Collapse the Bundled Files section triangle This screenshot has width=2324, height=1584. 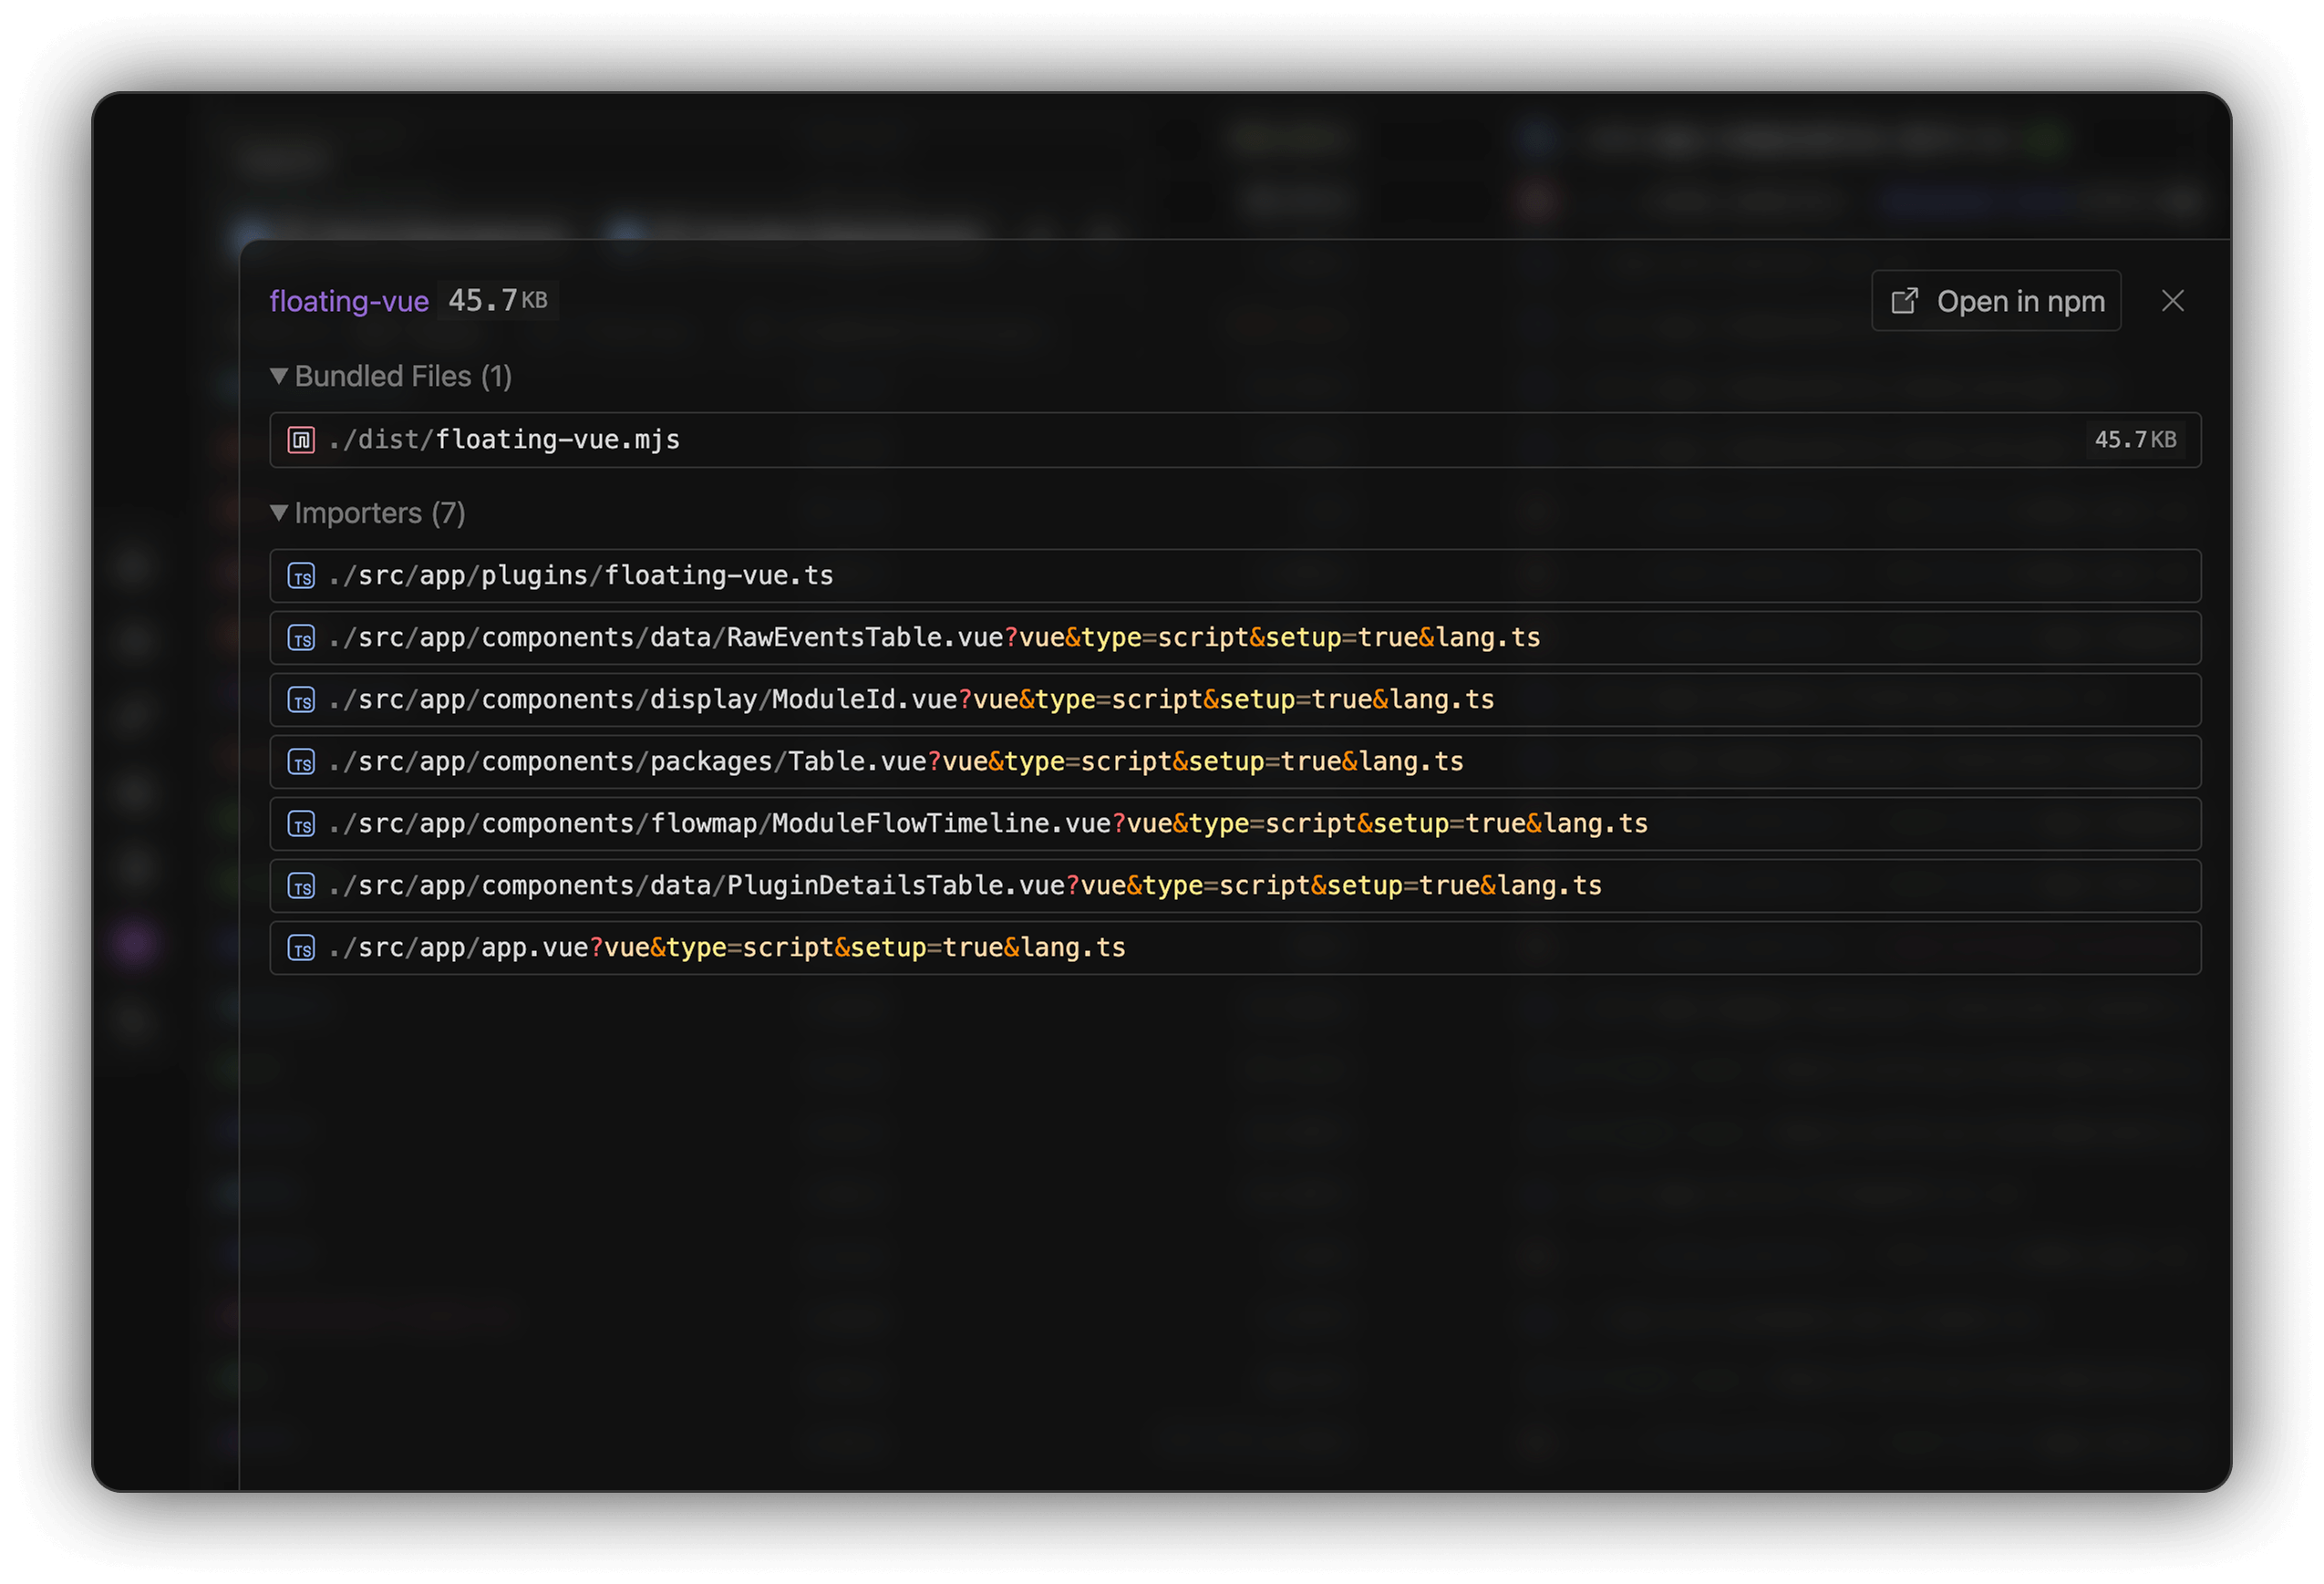[x=279, y=376]
